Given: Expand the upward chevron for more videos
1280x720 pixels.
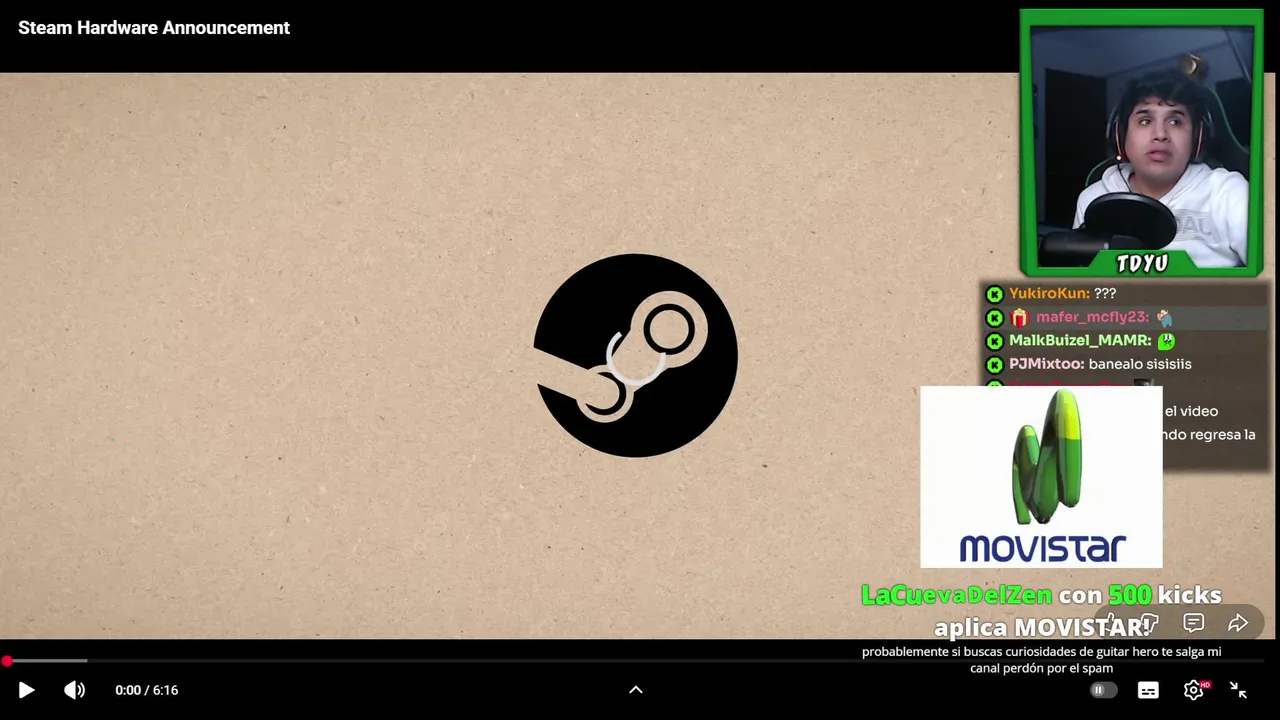Looking at the screenshot, I should click(x=635, y=689).
